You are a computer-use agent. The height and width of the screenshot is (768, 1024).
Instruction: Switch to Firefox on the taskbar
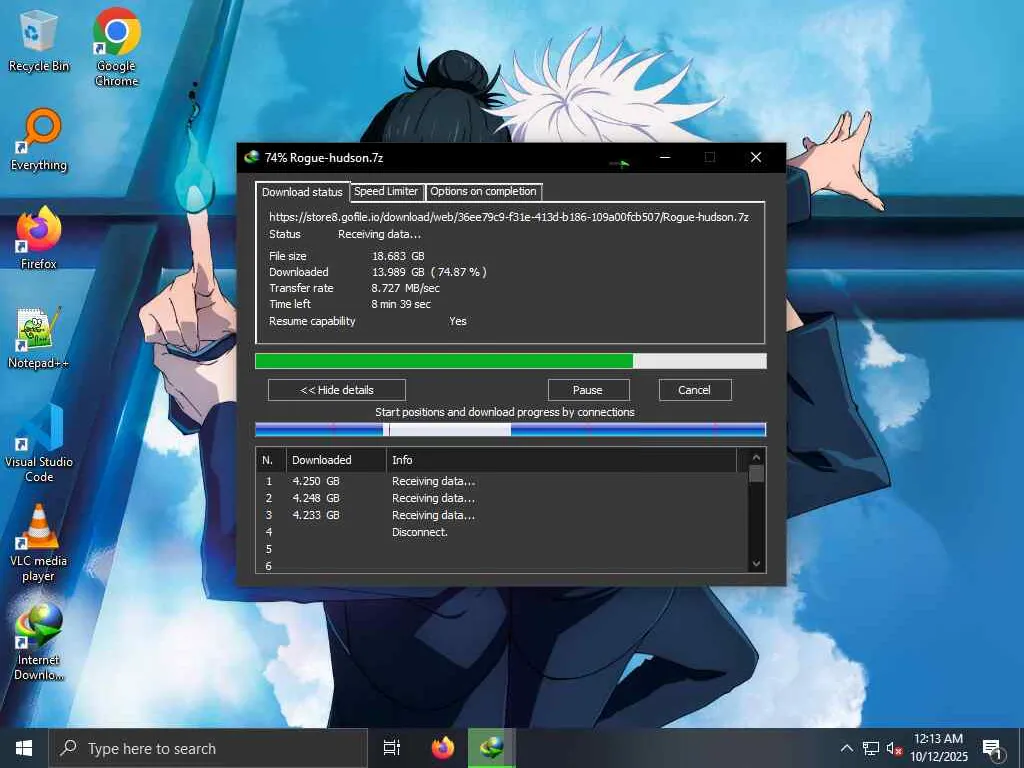click(443, 748)
